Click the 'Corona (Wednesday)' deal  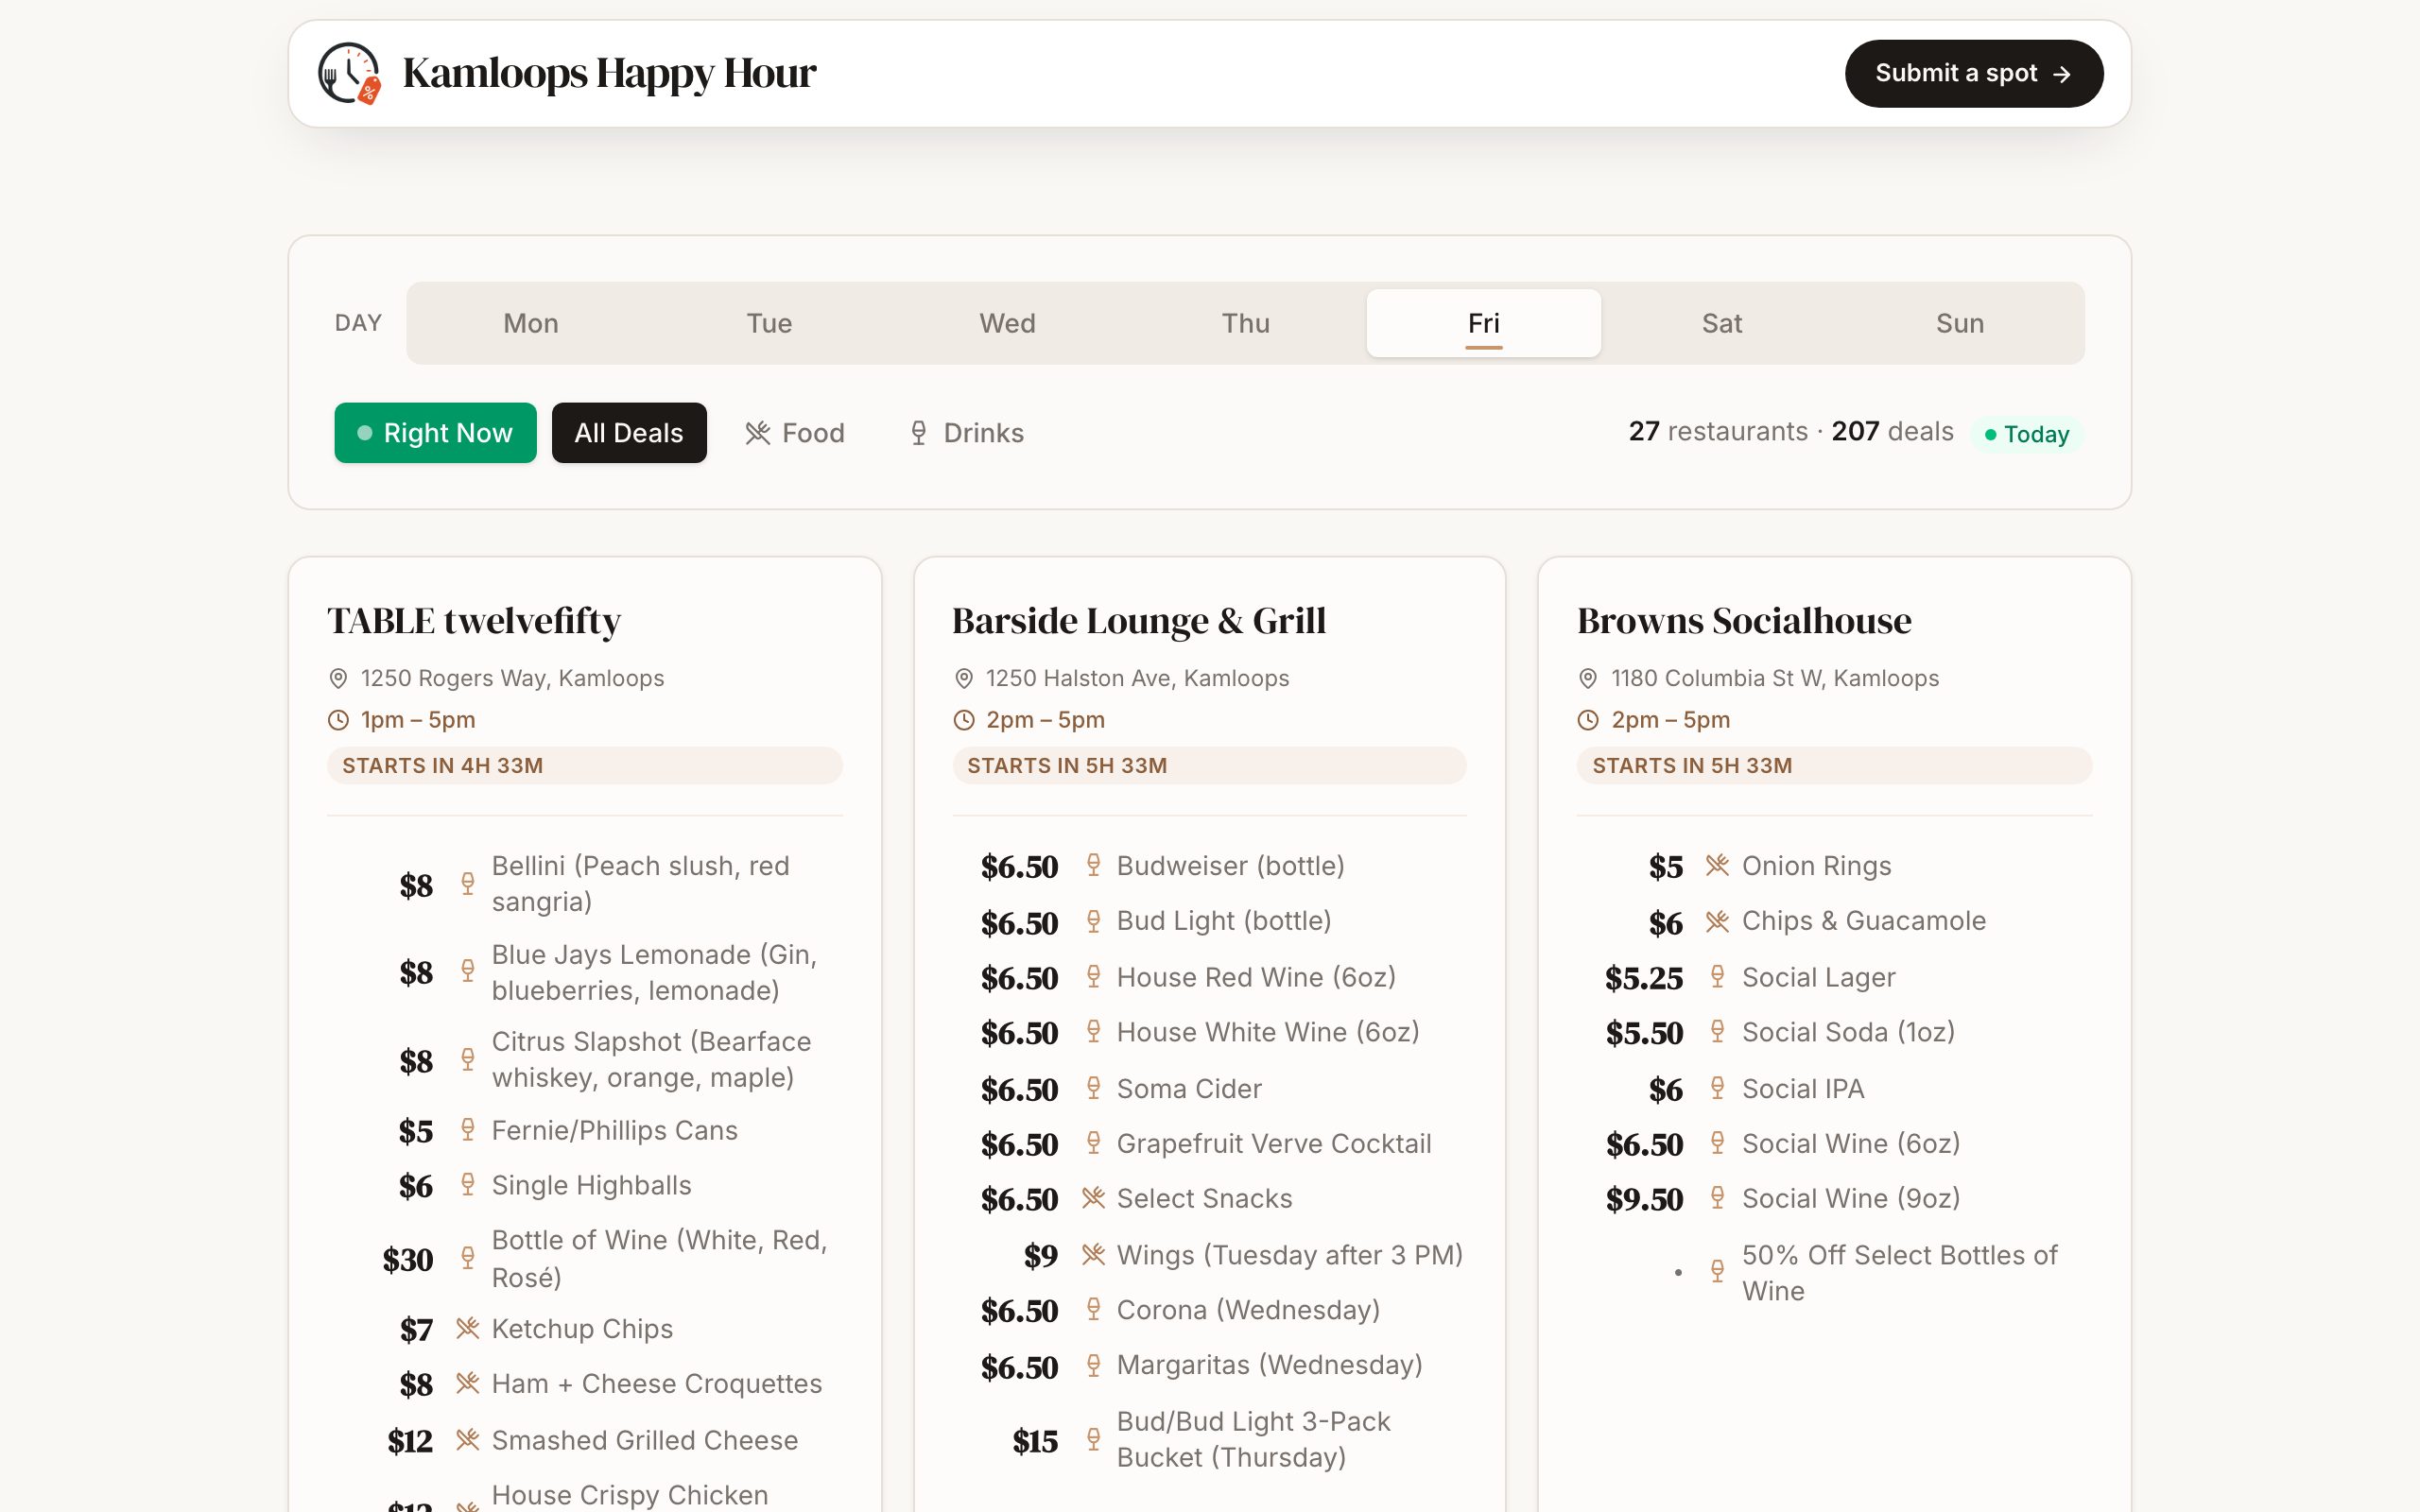pyautogui.click(x=1248, y=1310)
